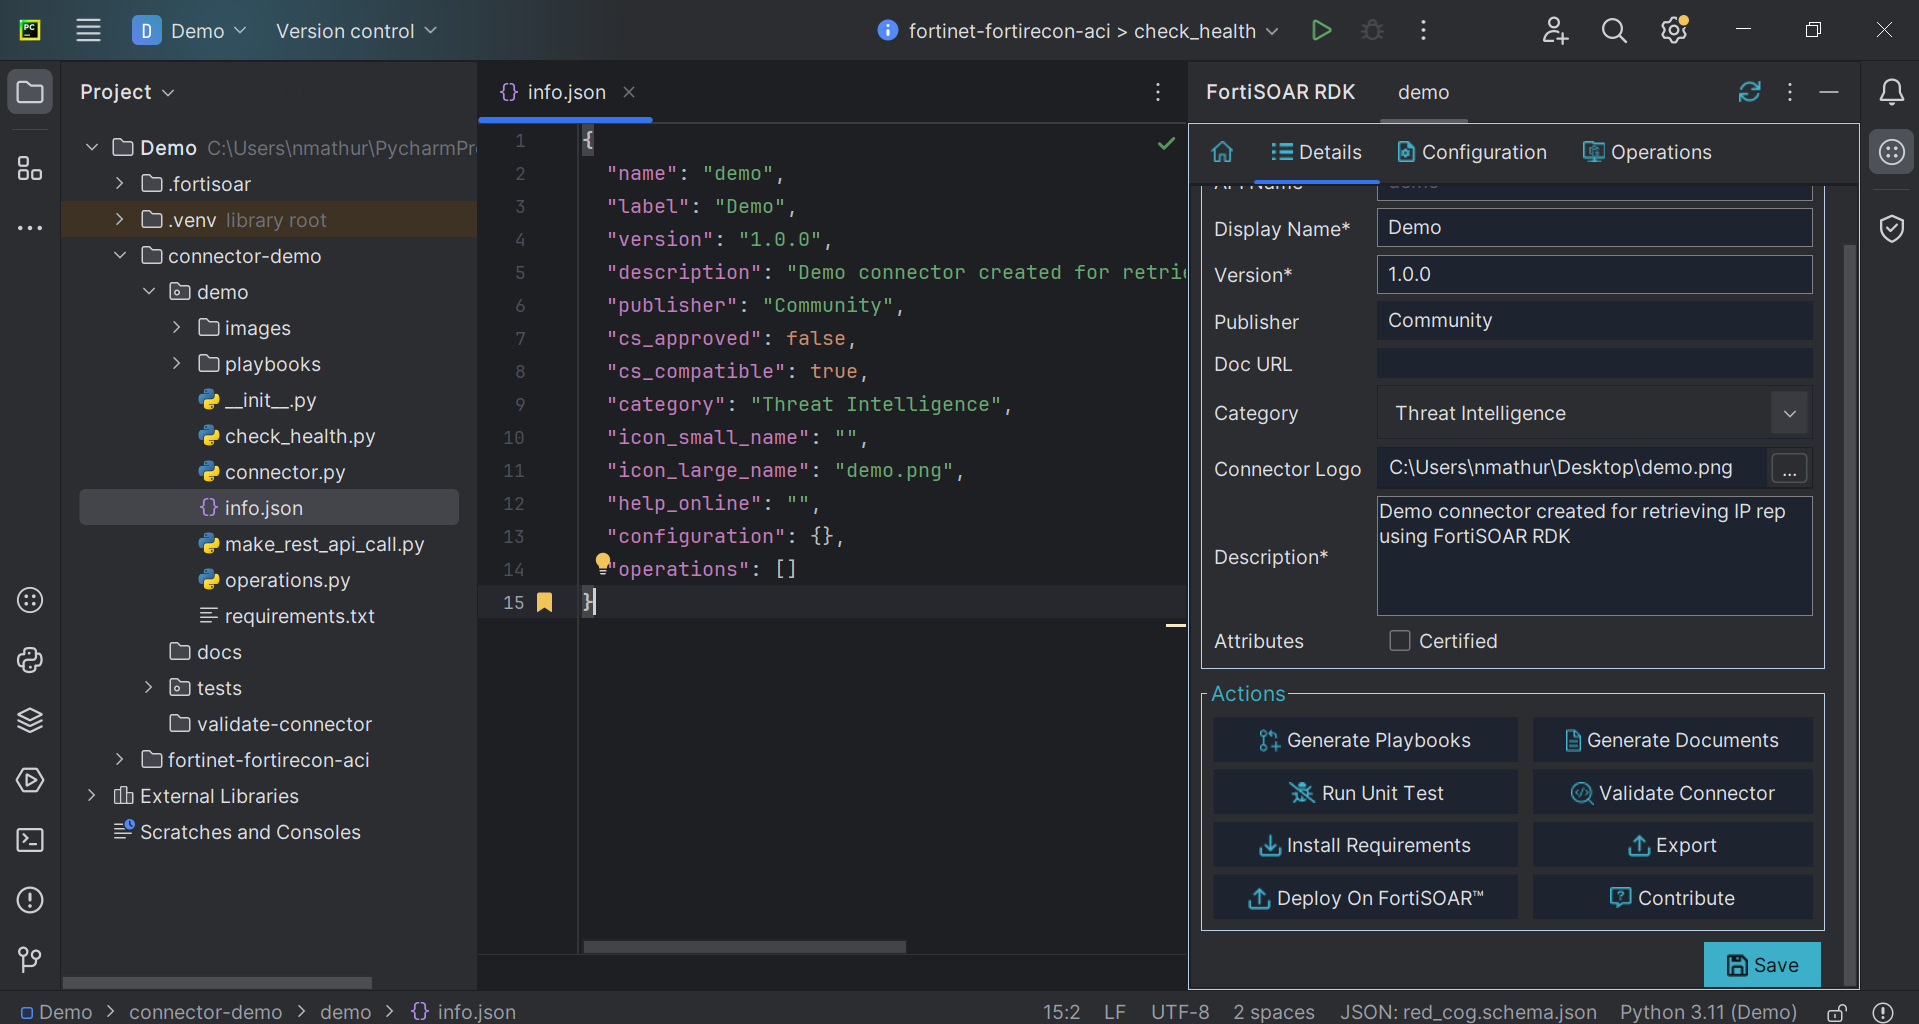The height and width of the screenshot is (1024, 1919).
Task: Enable the Certified checkbox
Action: [1400, 641]
